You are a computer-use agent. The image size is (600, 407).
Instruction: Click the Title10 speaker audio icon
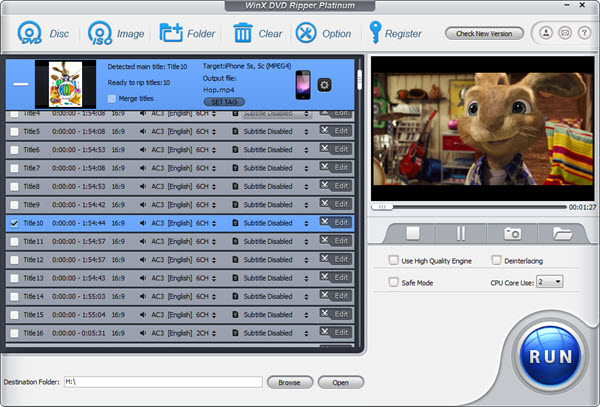[143, 223]
